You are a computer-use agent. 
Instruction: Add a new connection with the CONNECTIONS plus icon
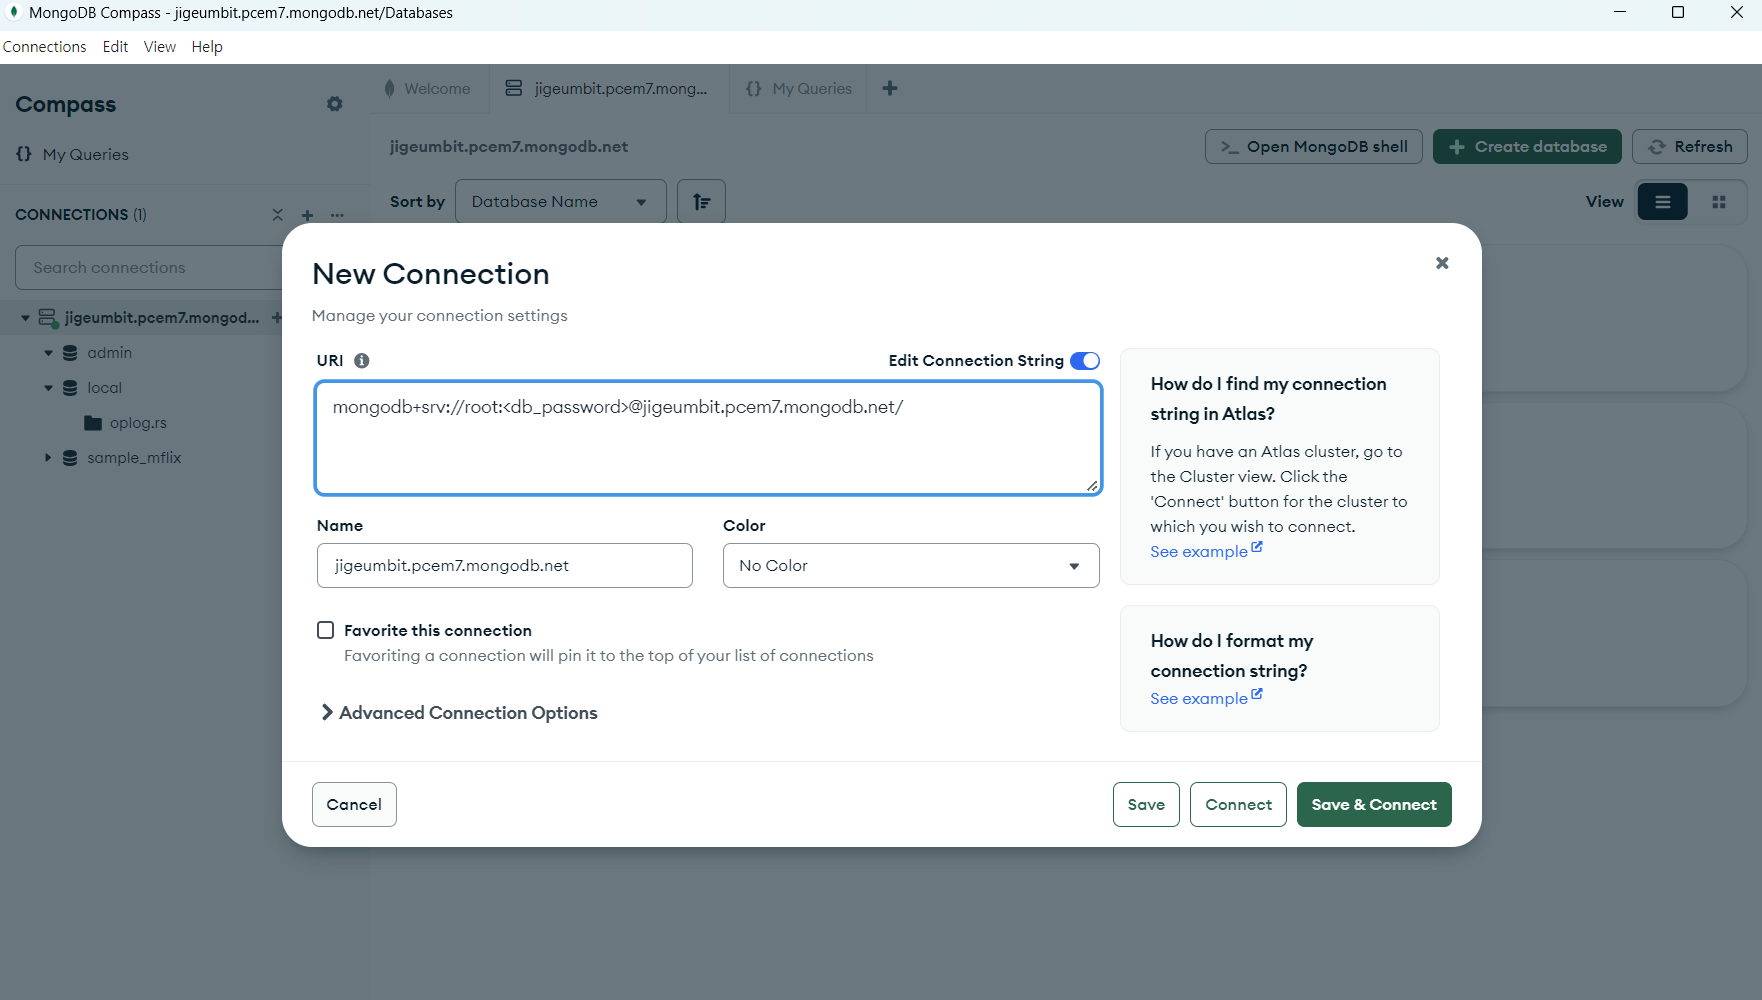308,215
